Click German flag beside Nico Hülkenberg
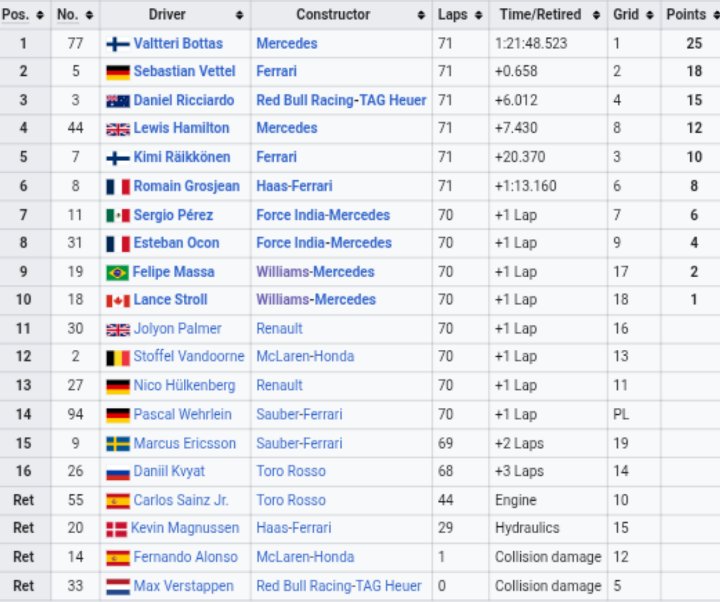Screen dimensions: 720x602 point(118,387)
